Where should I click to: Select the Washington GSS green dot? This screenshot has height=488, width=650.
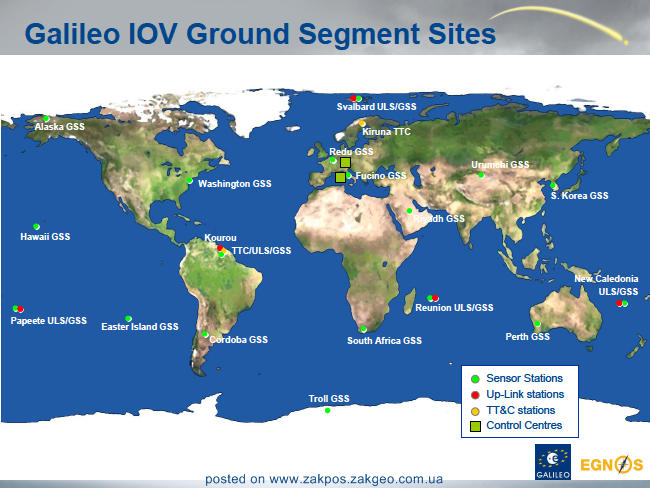[x=189, y=180]
